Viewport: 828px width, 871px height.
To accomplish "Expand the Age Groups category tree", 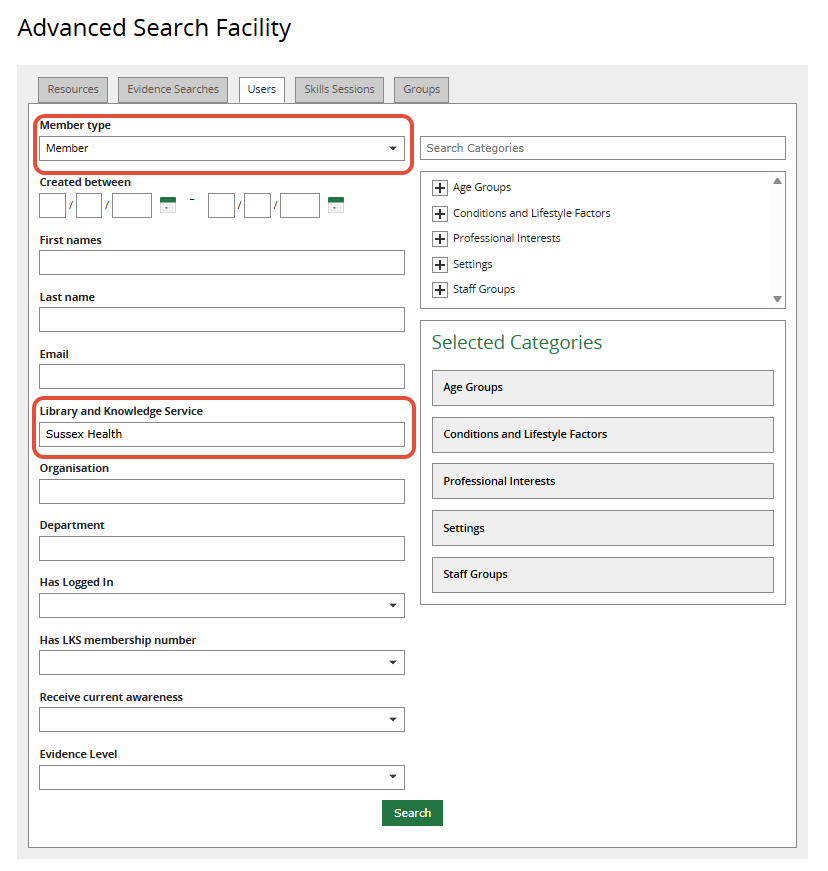I will tap(440, 188).
